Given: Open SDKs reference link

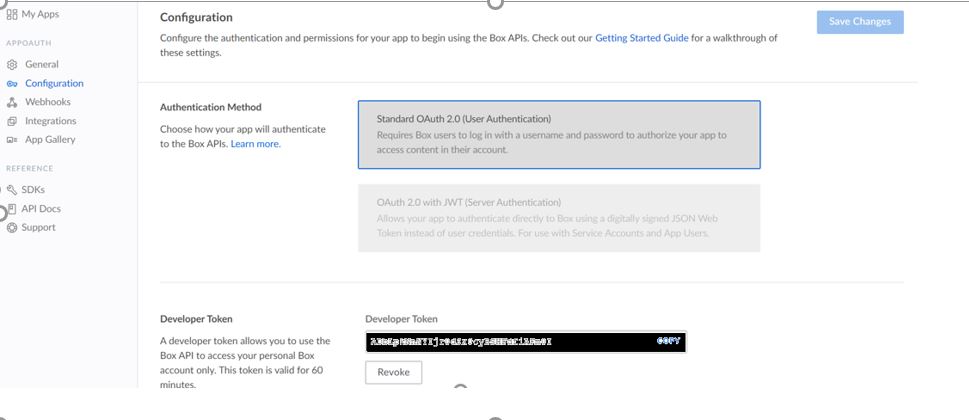Looking at the screenshot, I should point(33,190).
